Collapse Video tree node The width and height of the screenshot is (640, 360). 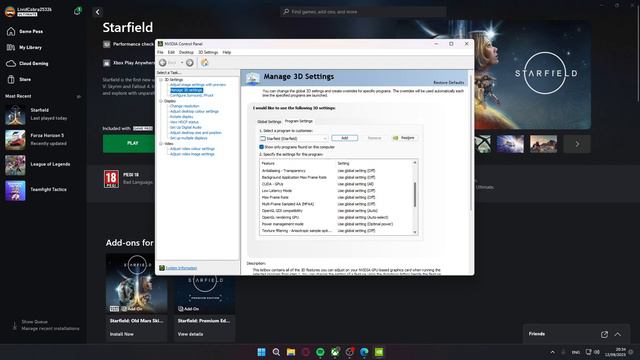161,144
